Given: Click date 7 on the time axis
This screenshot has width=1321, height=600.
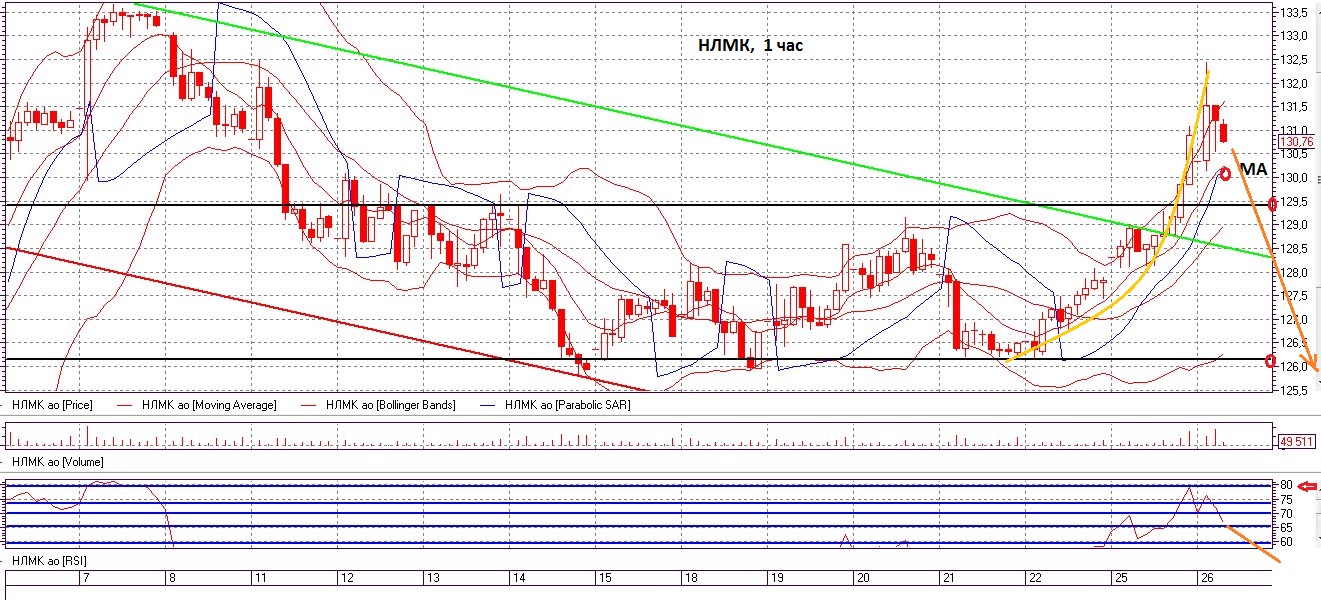Looking at the screenshot, I should point(87,579).
